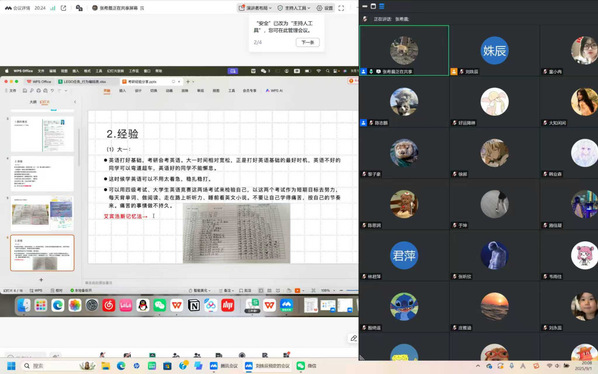The image size is (598, 374).
Task: Open meeting settings gear
Action: coord(325,8)
